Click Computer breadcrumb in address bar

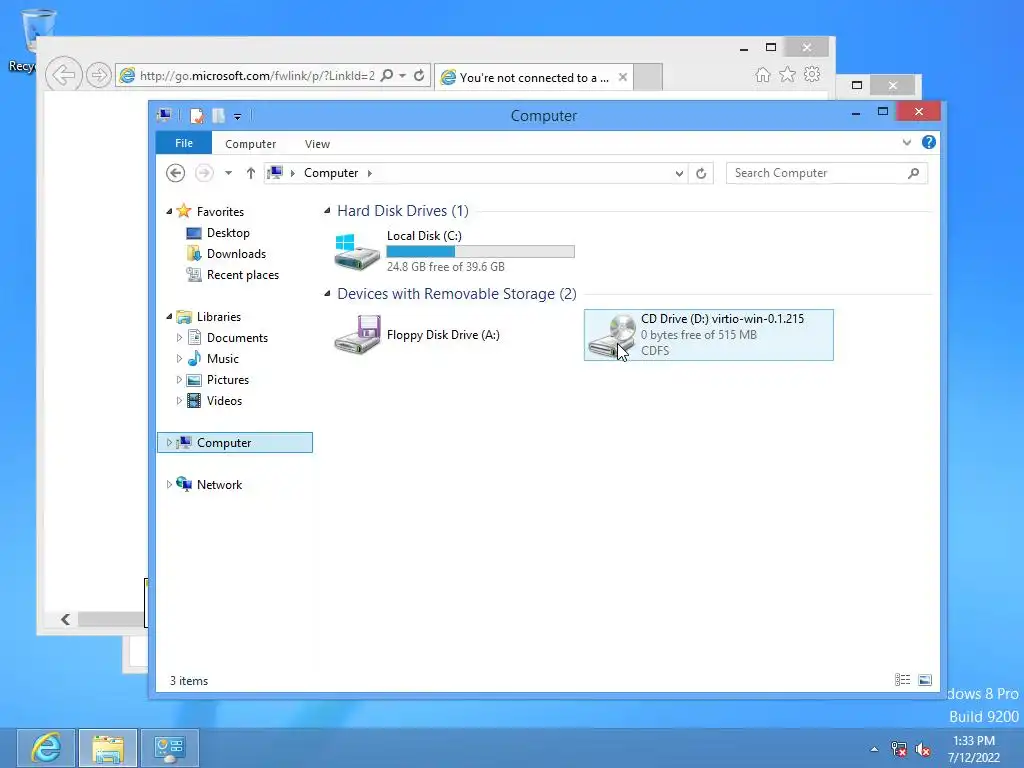(x=331, y=173)
